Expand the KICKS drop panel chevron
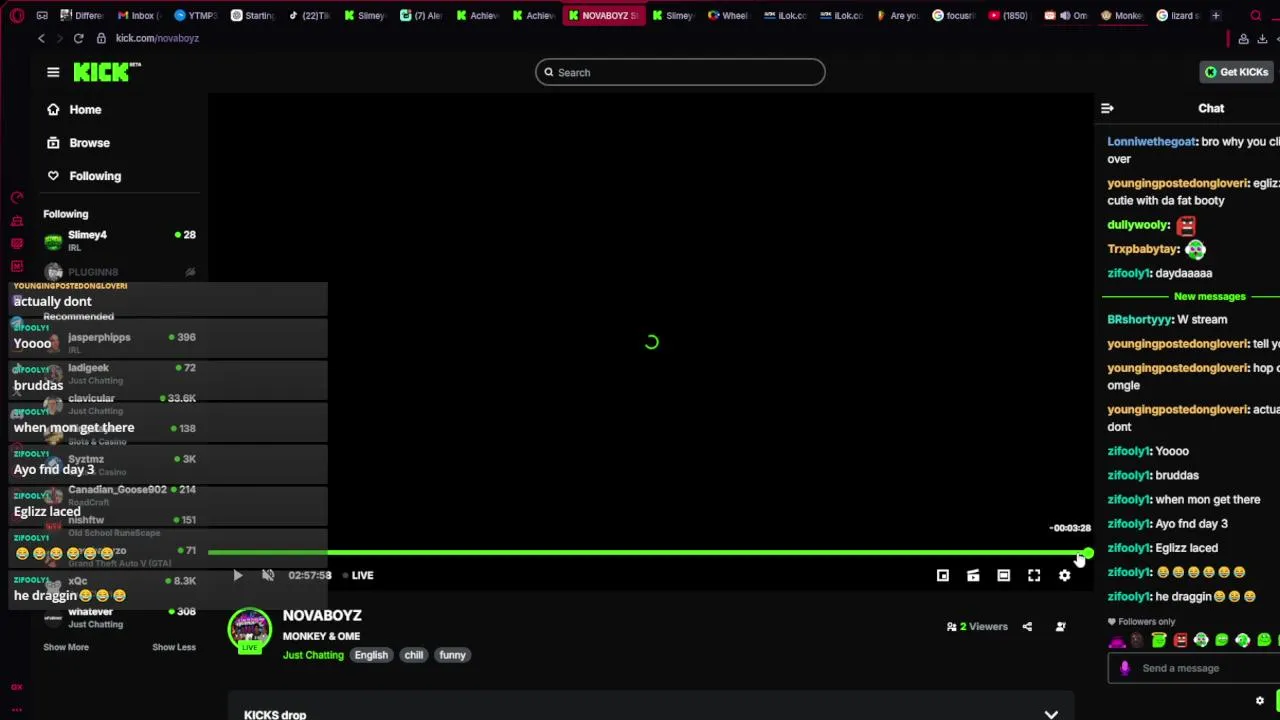Viewport: 1280px width, 720px height. click(1051, 714)
